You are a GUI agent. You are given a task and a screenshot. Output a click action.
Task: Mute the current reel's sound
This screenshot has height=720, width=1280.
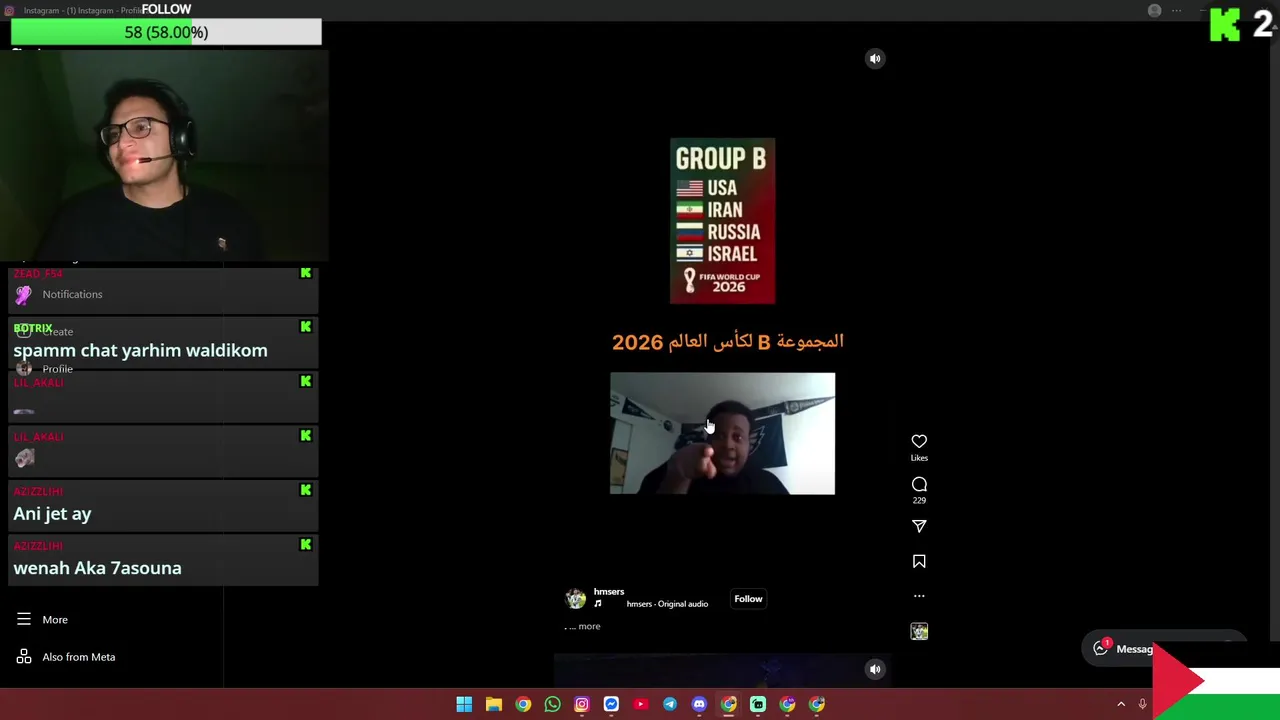click(875, 59)
